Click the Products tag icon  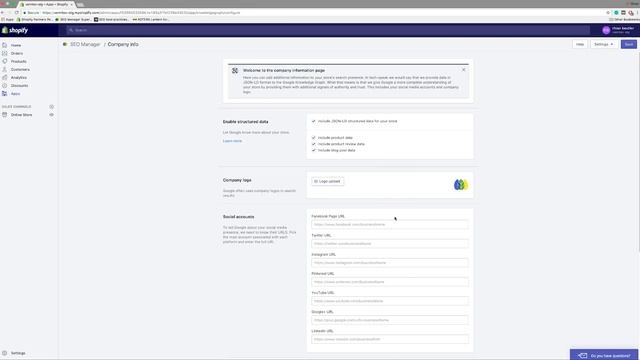(4, 61)
